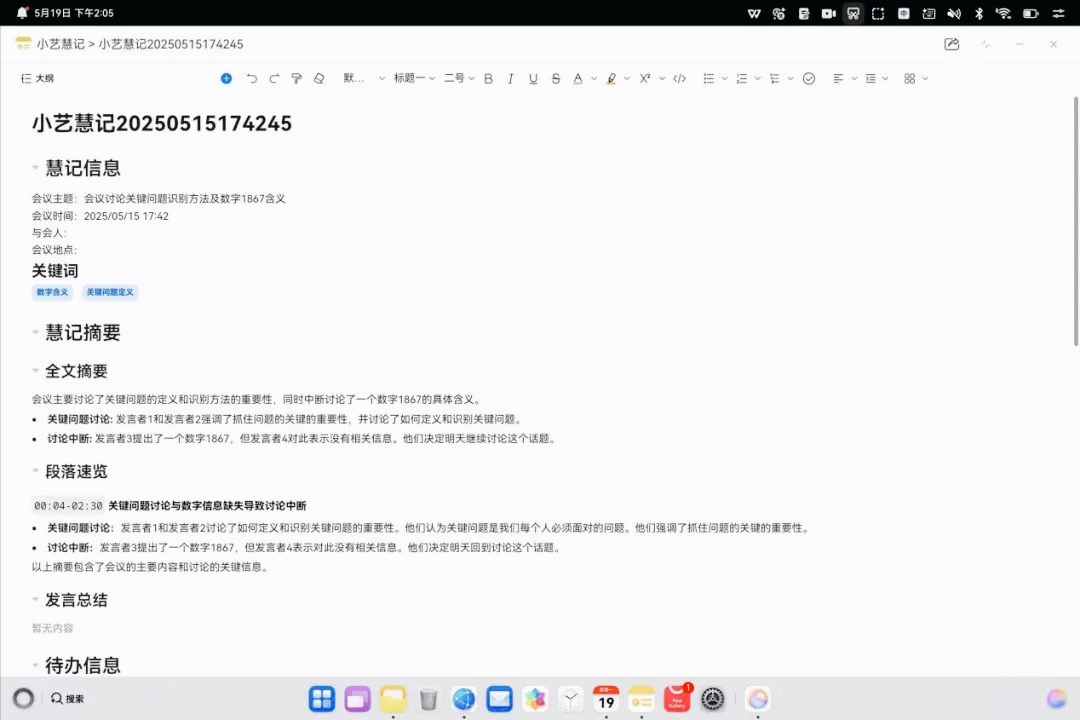
Task: Insert a code block using the </> icon
Action: click(680, 78)
